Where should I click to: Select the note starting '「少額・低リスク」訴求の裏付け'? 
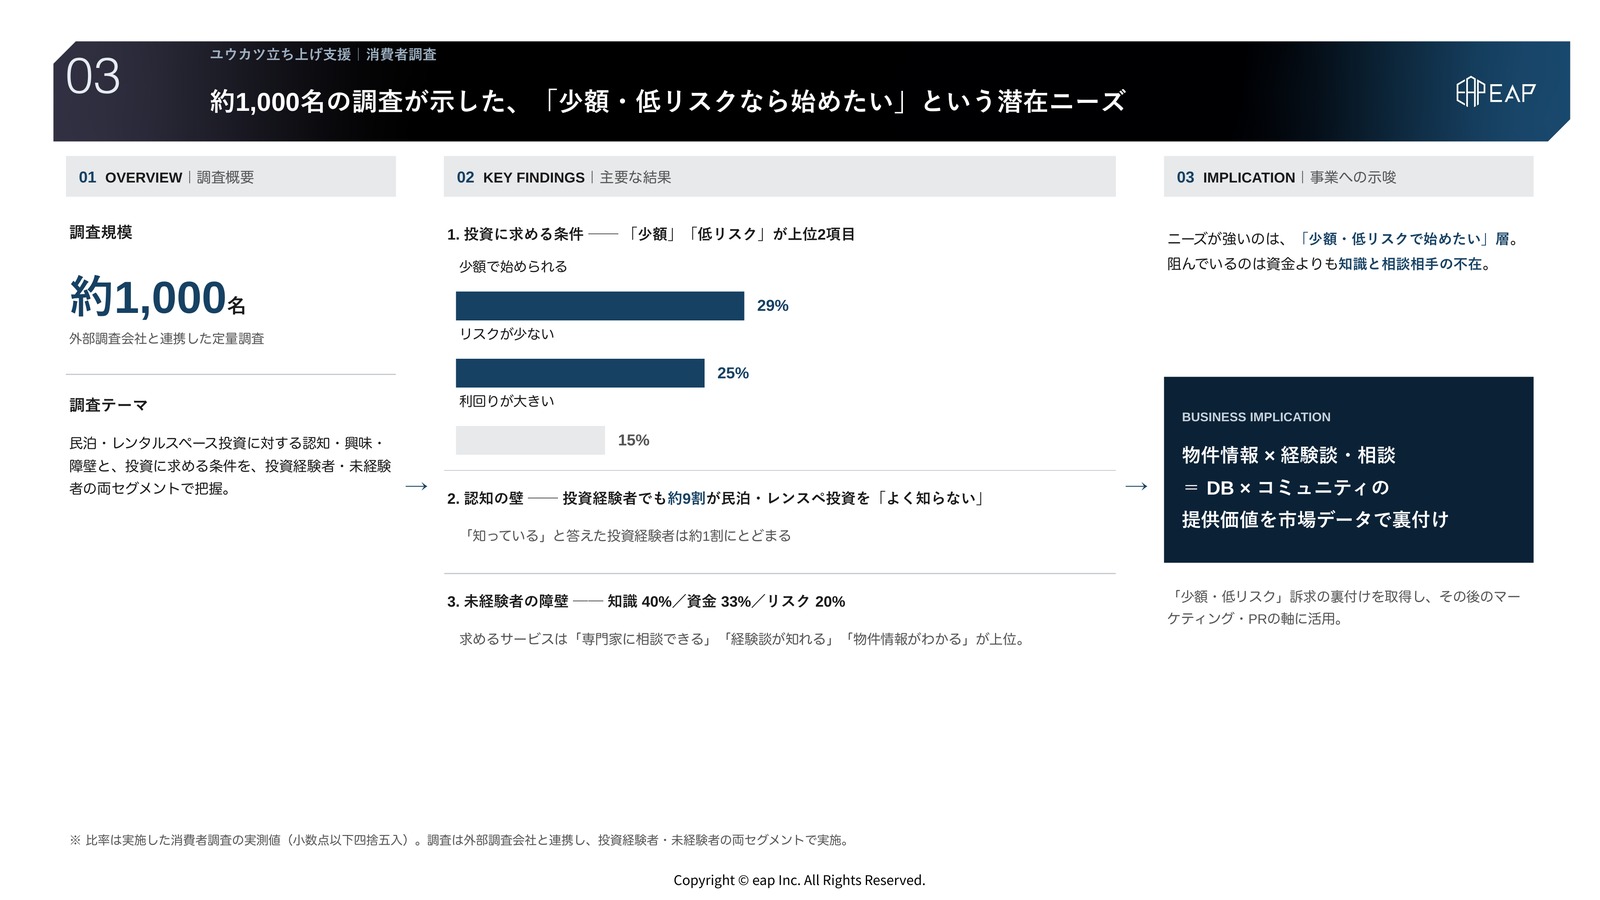(1344, 607)
